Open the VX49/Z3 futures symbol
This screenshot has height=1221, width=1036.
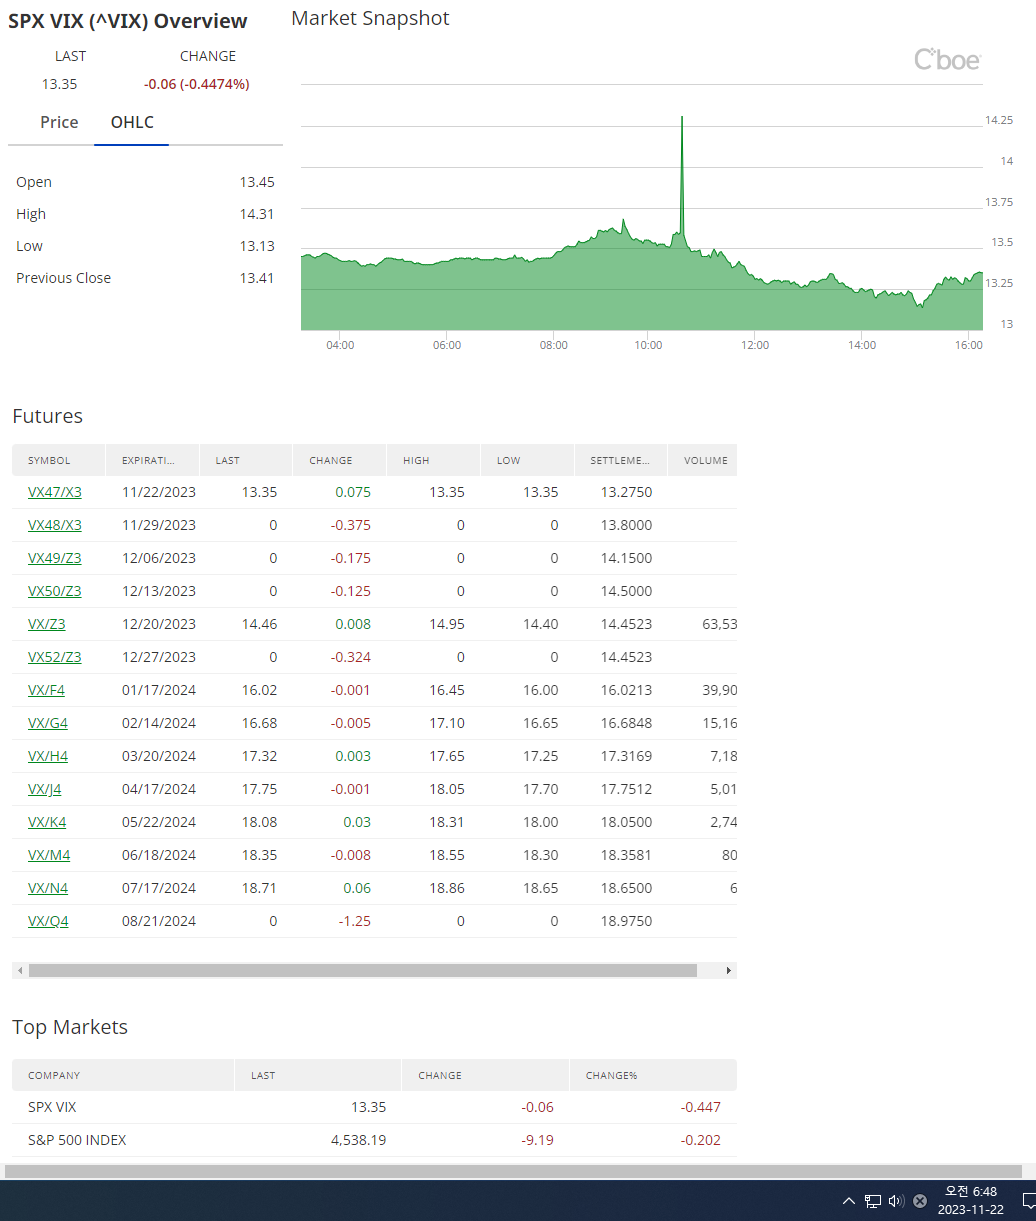pos(55,558)
